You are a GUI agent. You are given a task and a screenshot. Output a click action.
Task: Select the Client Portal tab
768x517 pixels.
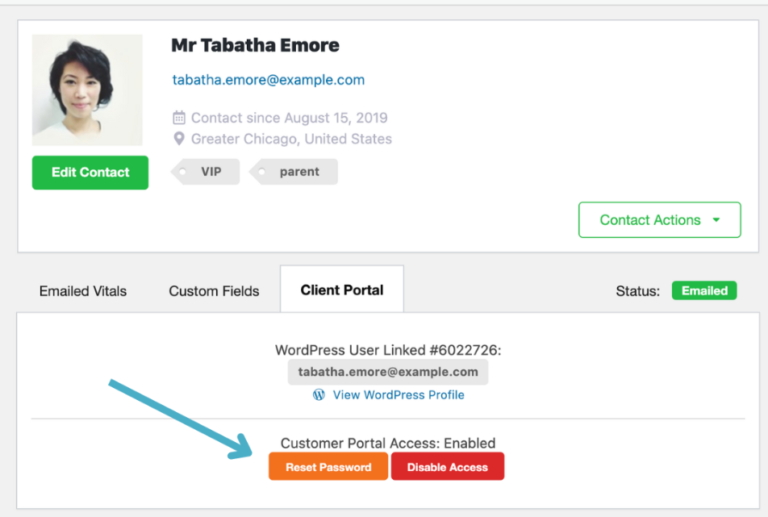(342, 290)
